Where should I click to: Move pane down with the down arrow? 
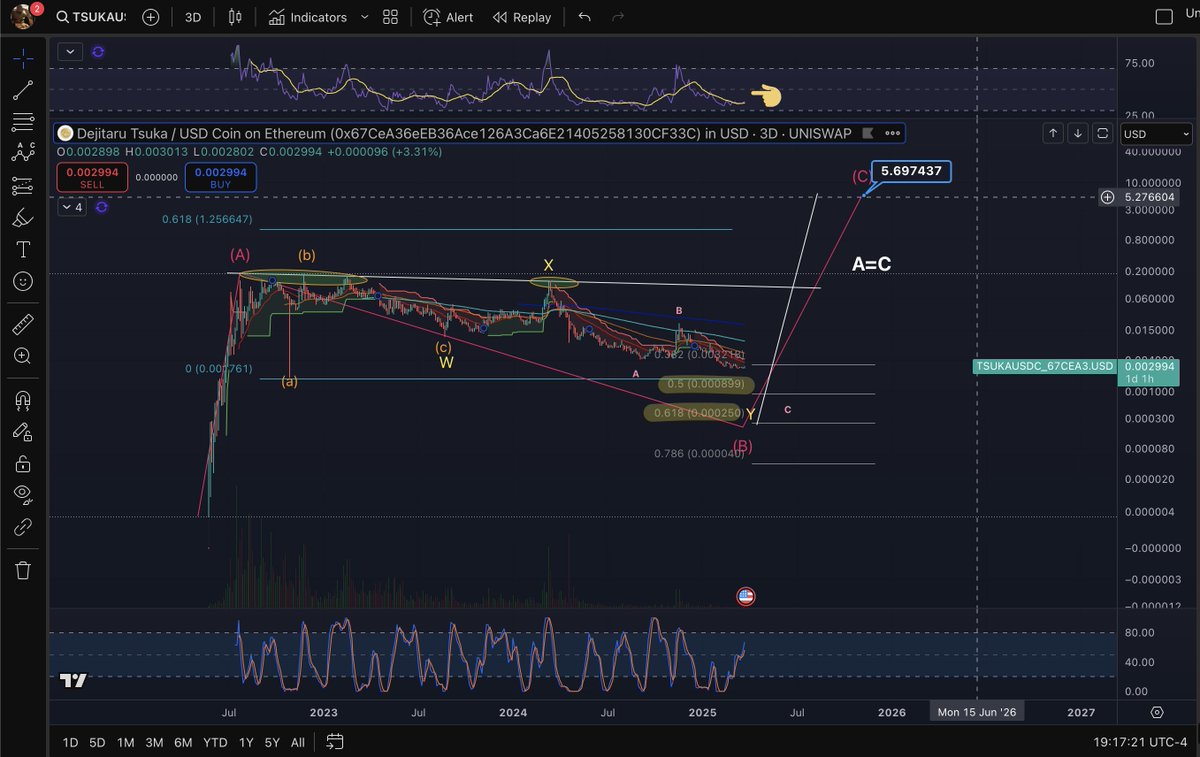(x=1077, y=133)
